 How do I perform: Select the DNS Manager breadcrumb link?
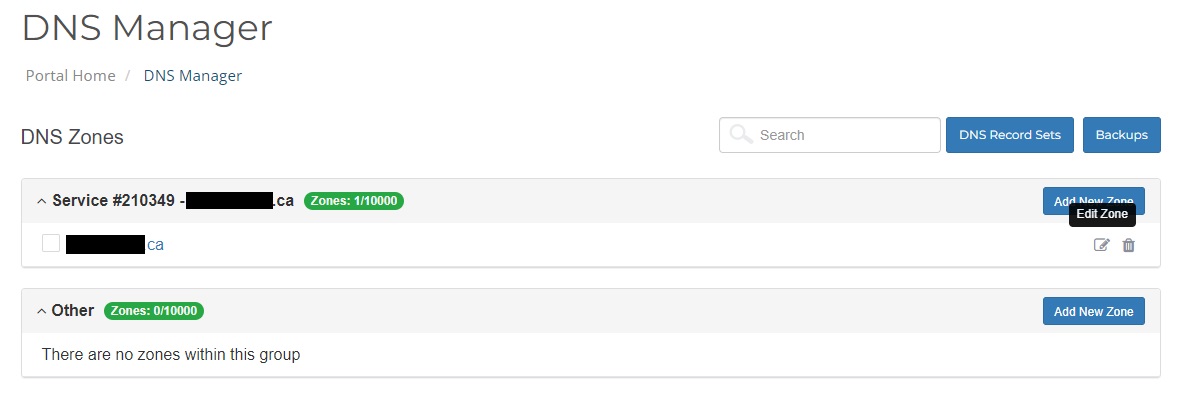193,76
